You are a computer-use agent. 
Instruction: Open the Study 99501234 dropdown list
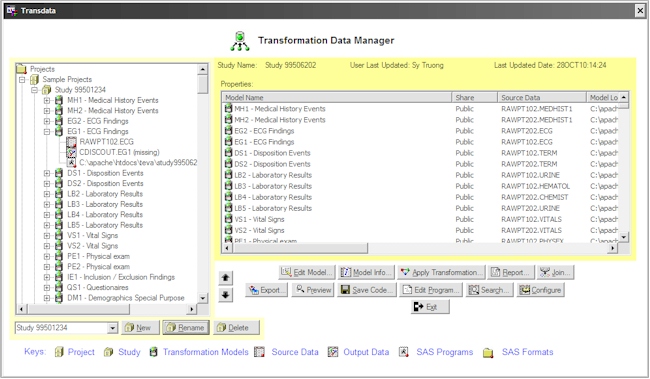(112, 328)
